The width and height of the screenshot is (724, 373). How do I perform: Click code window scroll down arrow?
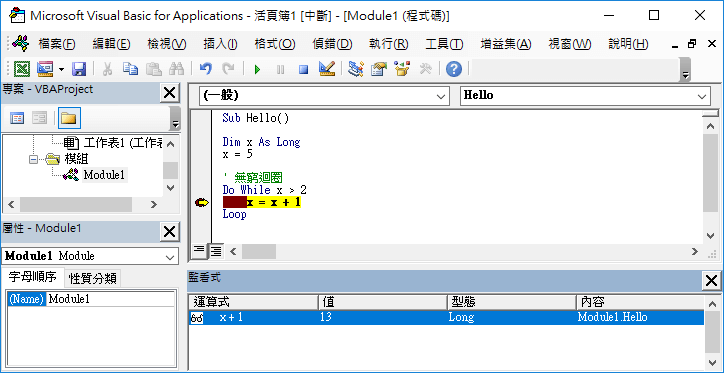pyautogui.click(x=711, y=235)
